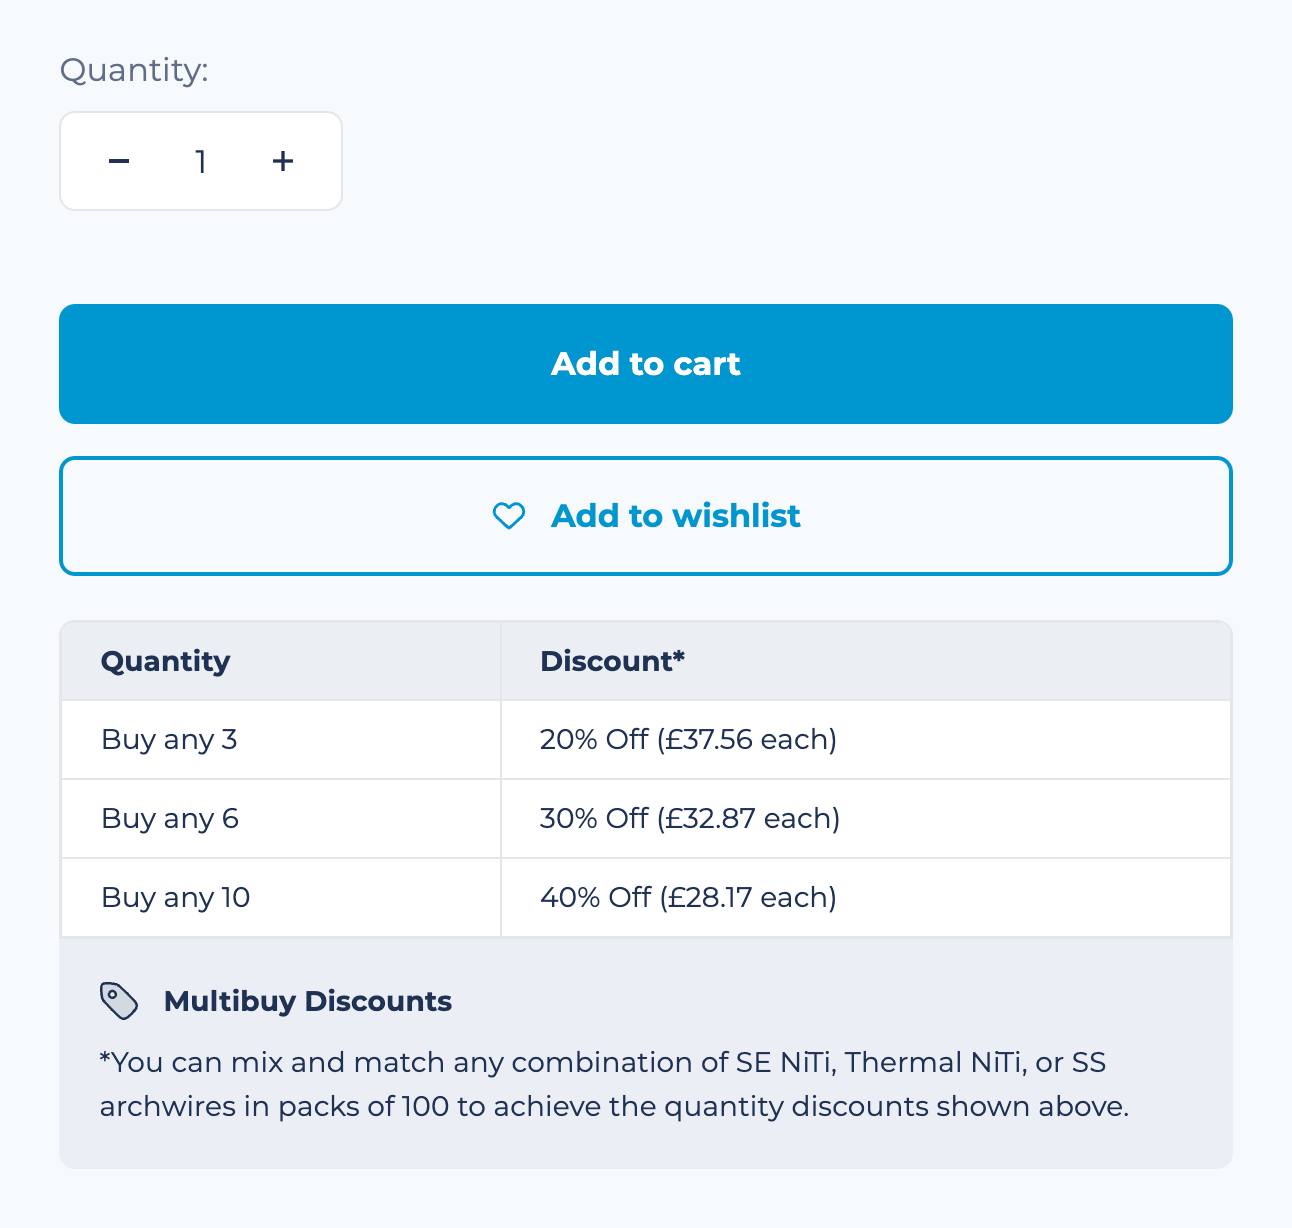The image size is (1292, 1228).
Task: Select the Buy any 3 row
Action: coord(169,739)
